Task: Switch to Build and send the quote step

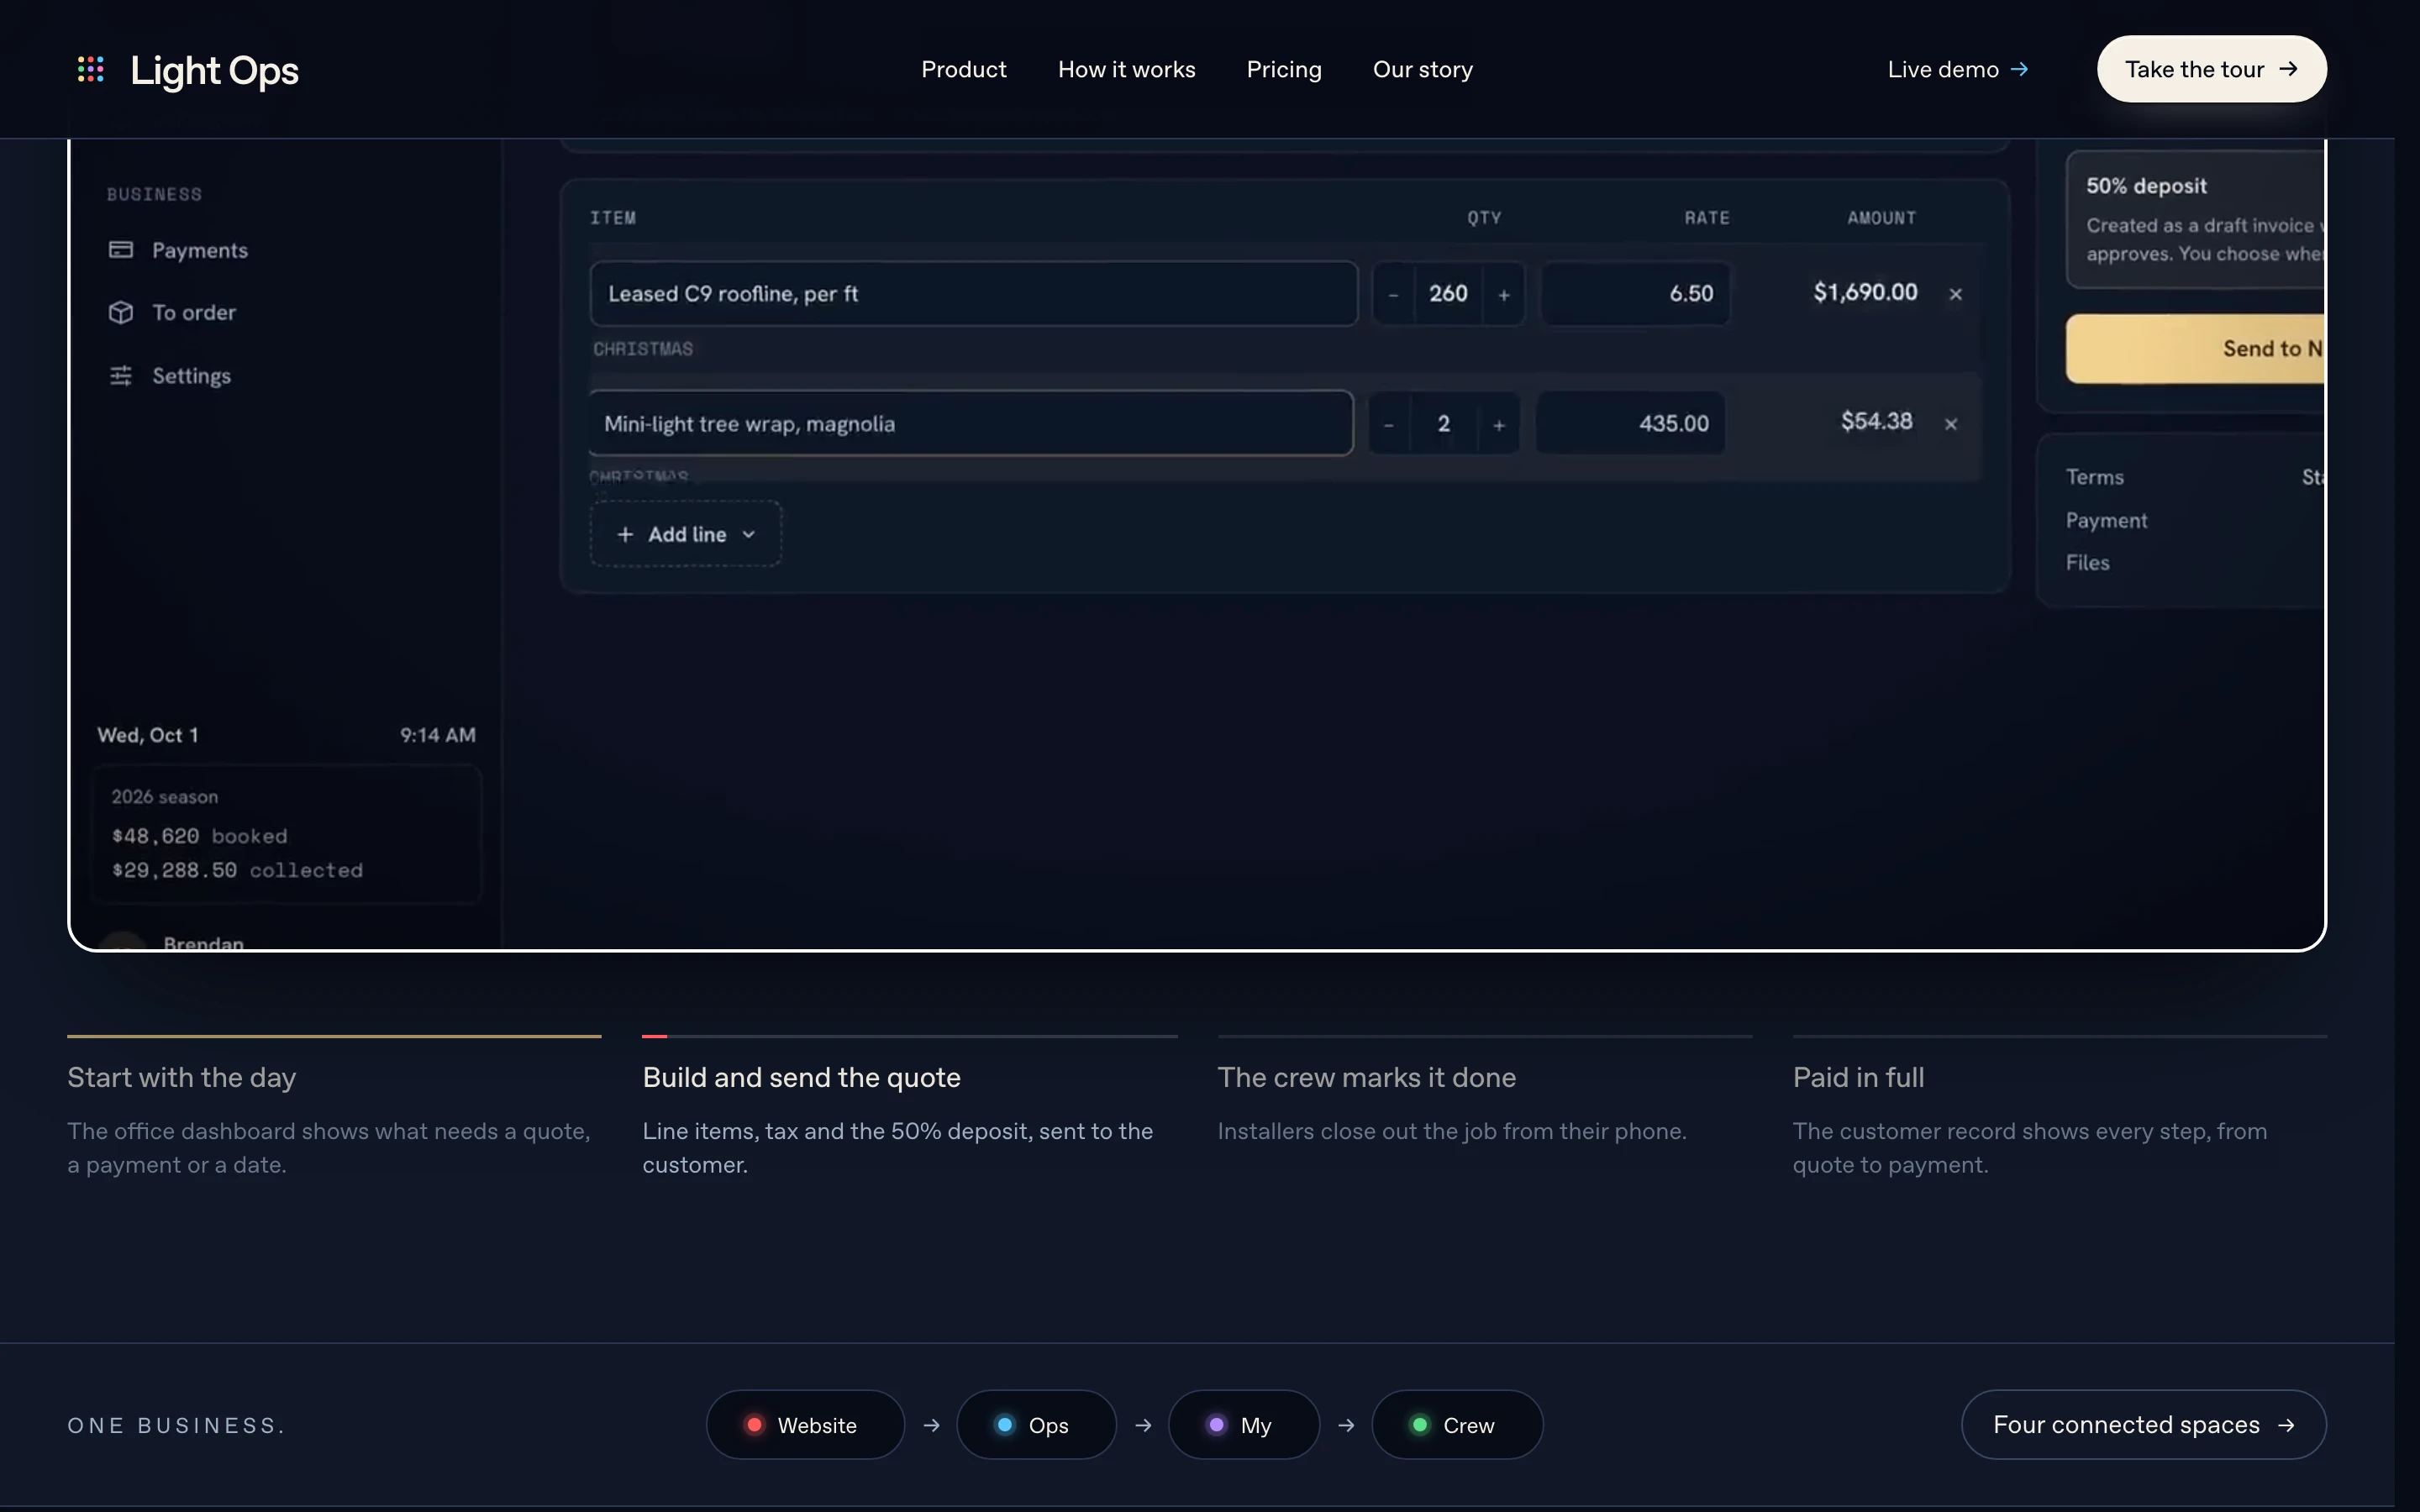Action: [910, 1108]
